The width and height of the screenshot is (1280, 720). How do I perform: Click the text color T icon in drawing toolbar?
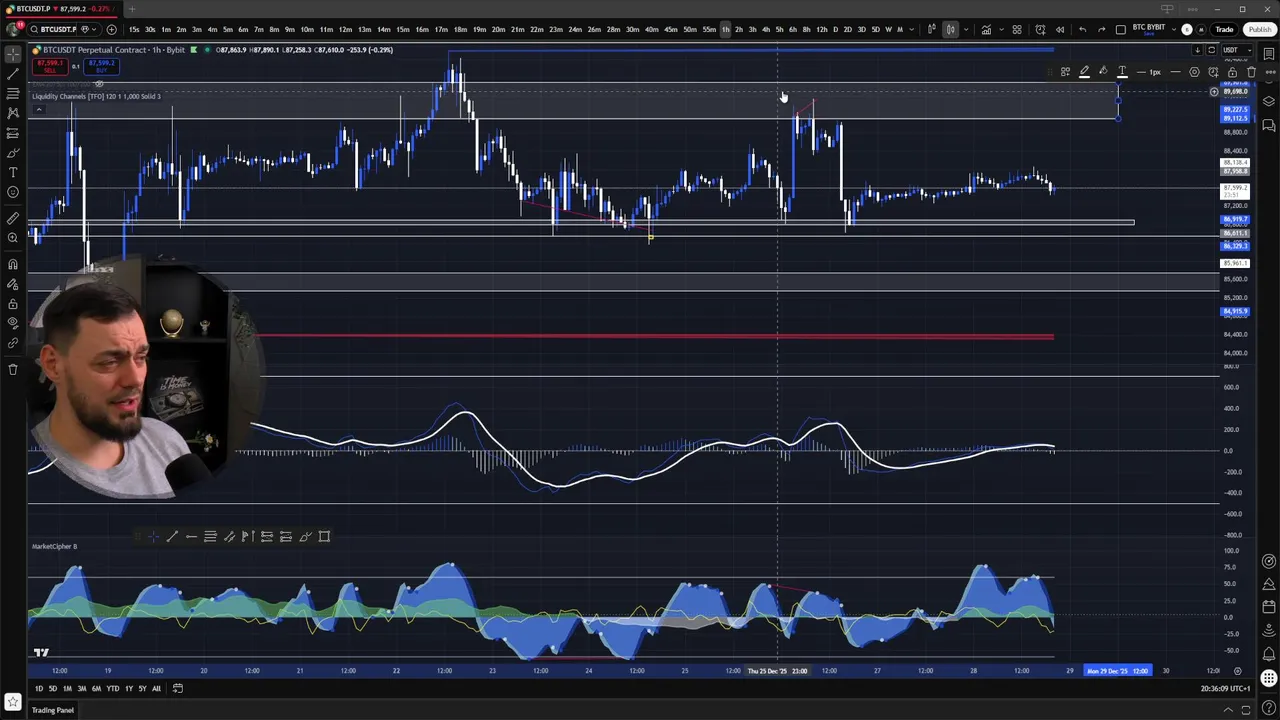coord(1122,72)
